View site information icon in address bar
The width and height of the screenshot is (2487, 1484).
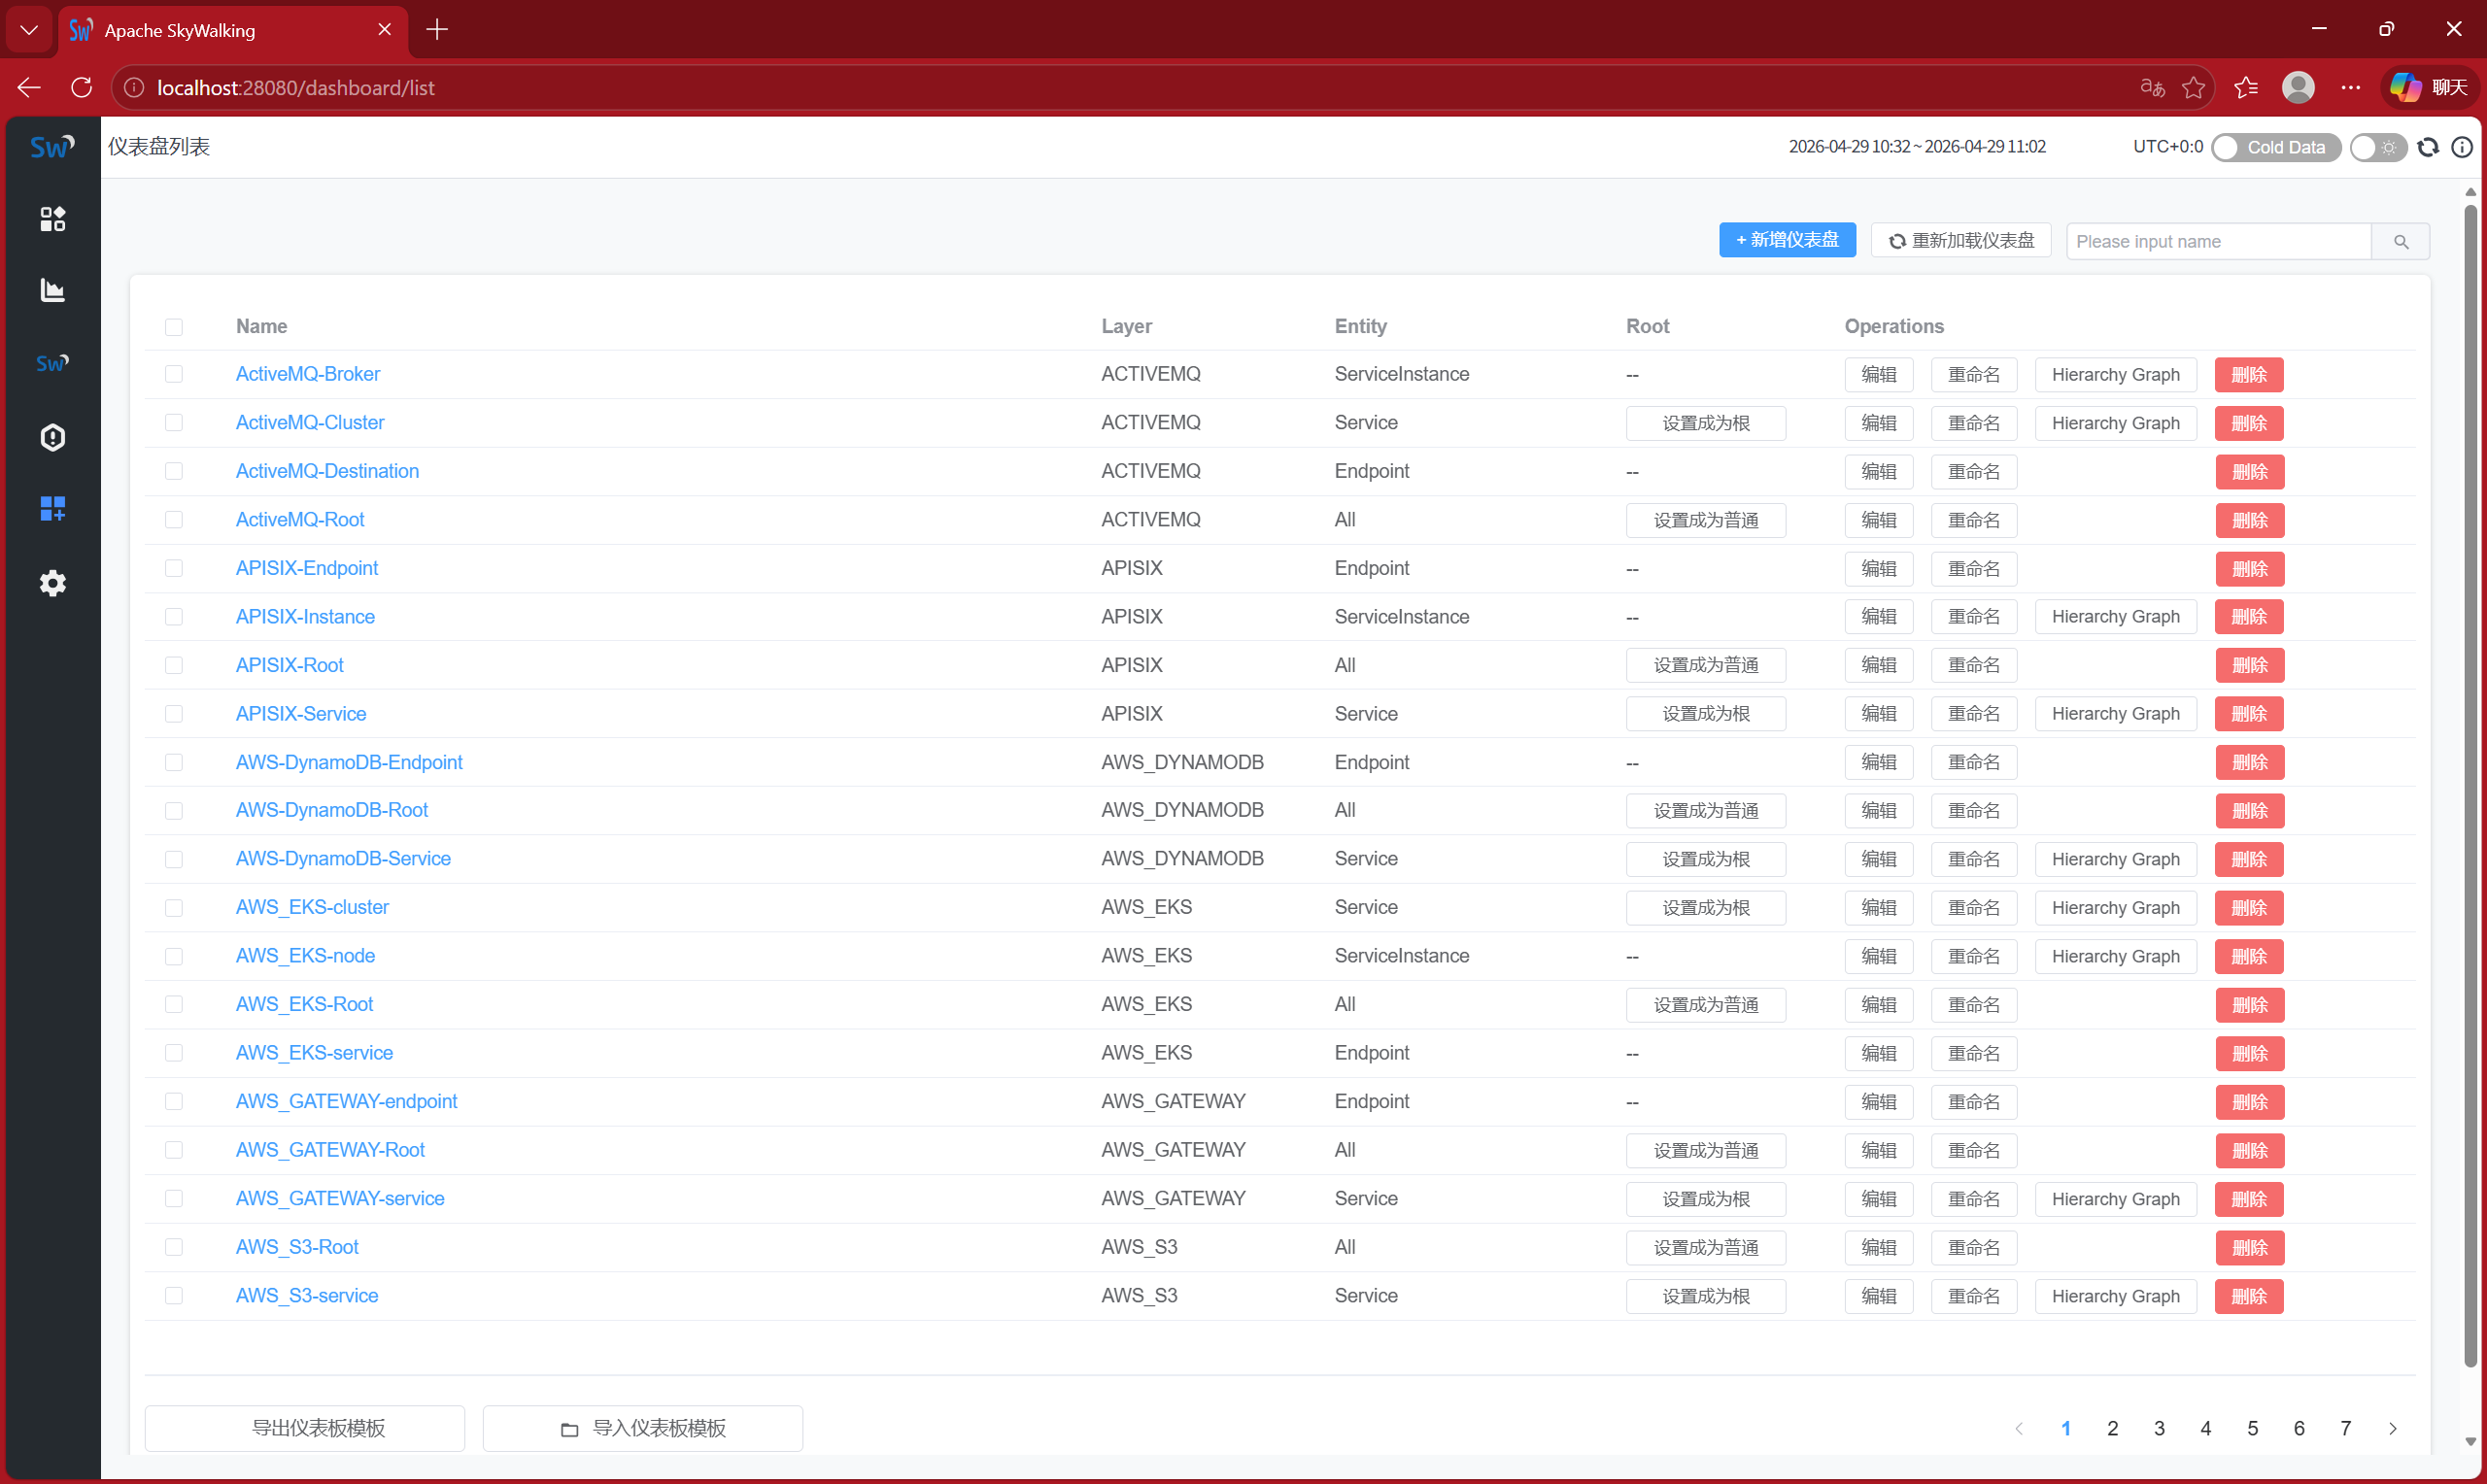point(133,88)
